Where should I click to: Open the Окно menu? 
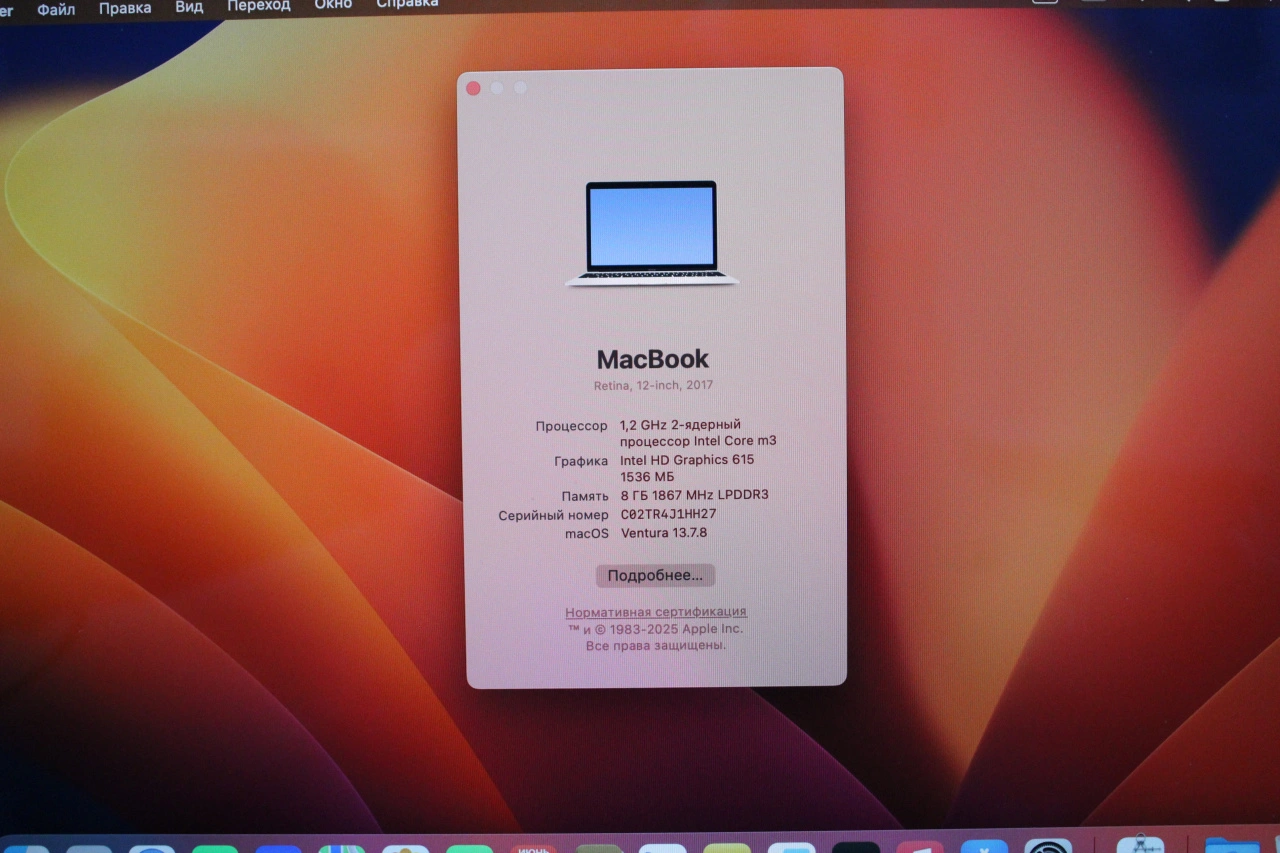[x=333, y=5]
